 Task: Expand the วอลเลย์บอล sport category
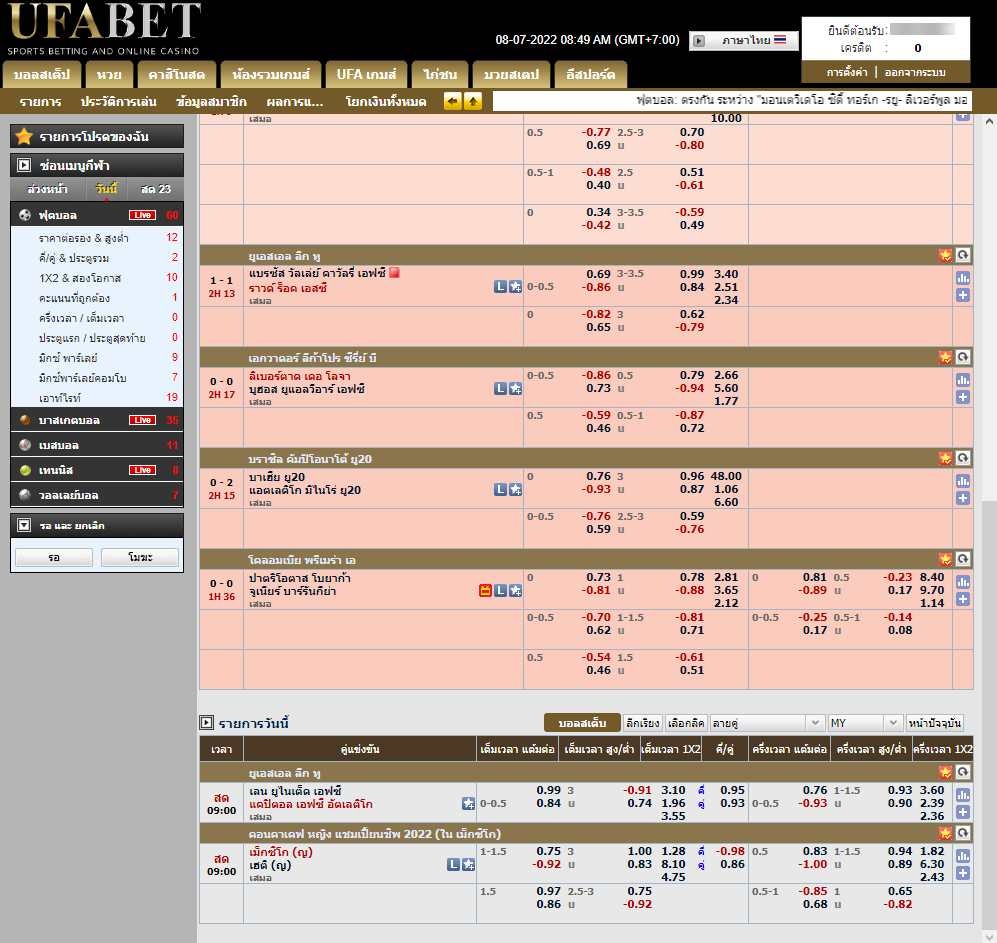(x=97, y=495)
